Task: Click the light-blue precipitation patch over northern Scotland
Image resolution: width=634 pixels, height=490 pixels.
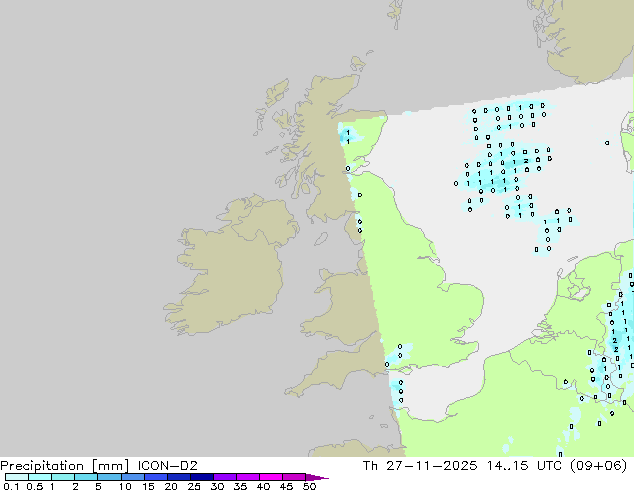Action: (350, 134)
